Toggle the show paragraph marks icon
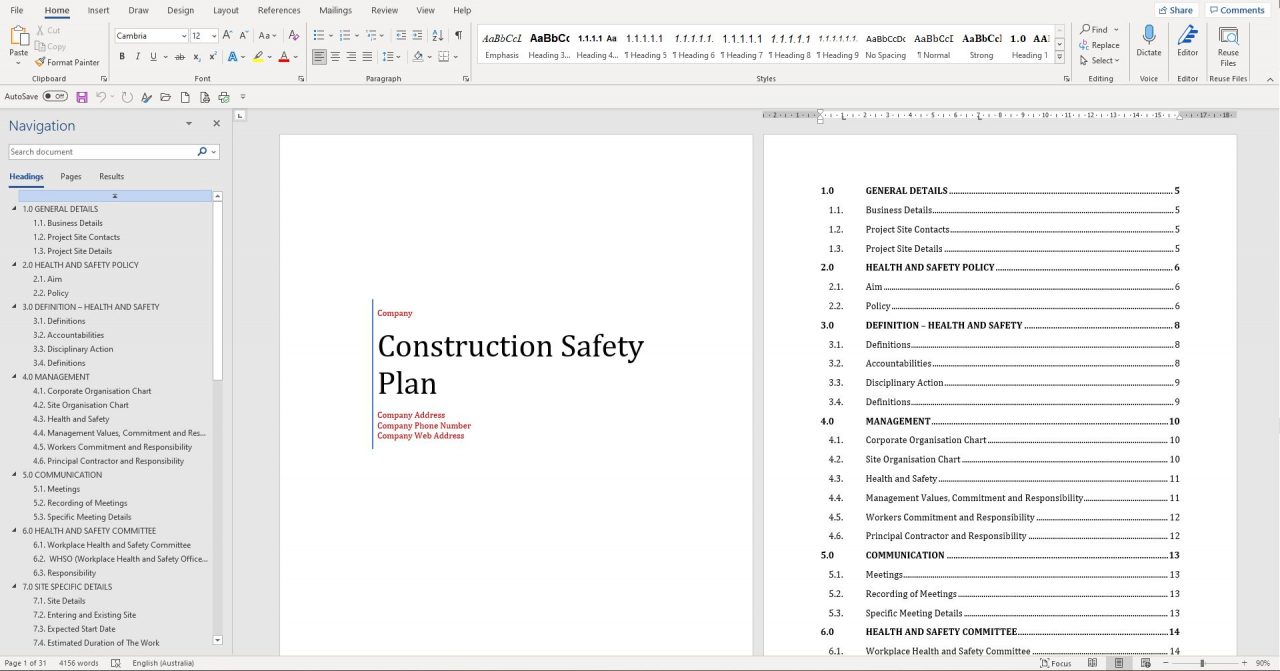Viewport: 1280px width, 671px height. [x=456, y=36]
